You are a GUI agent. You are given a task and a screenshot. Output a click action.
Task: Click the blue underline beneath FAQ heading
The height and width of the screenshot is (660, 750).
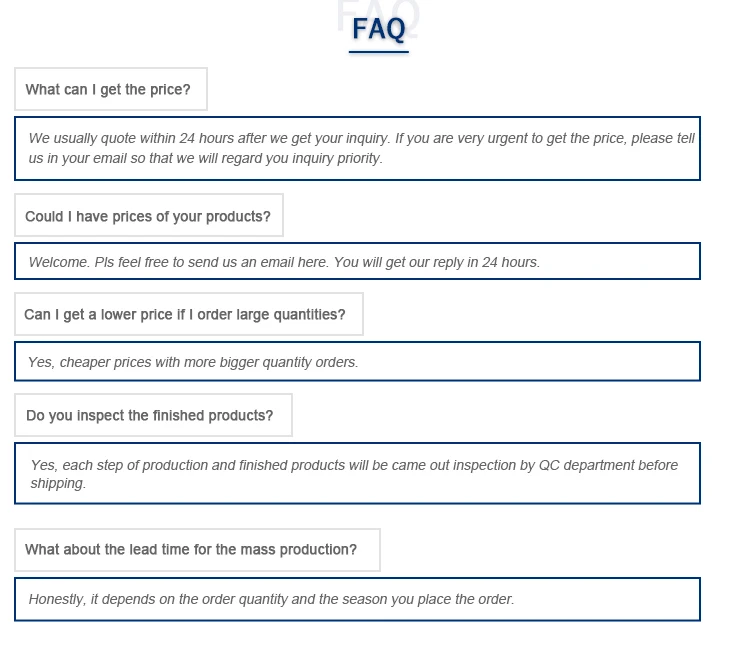tap(378, 51)
